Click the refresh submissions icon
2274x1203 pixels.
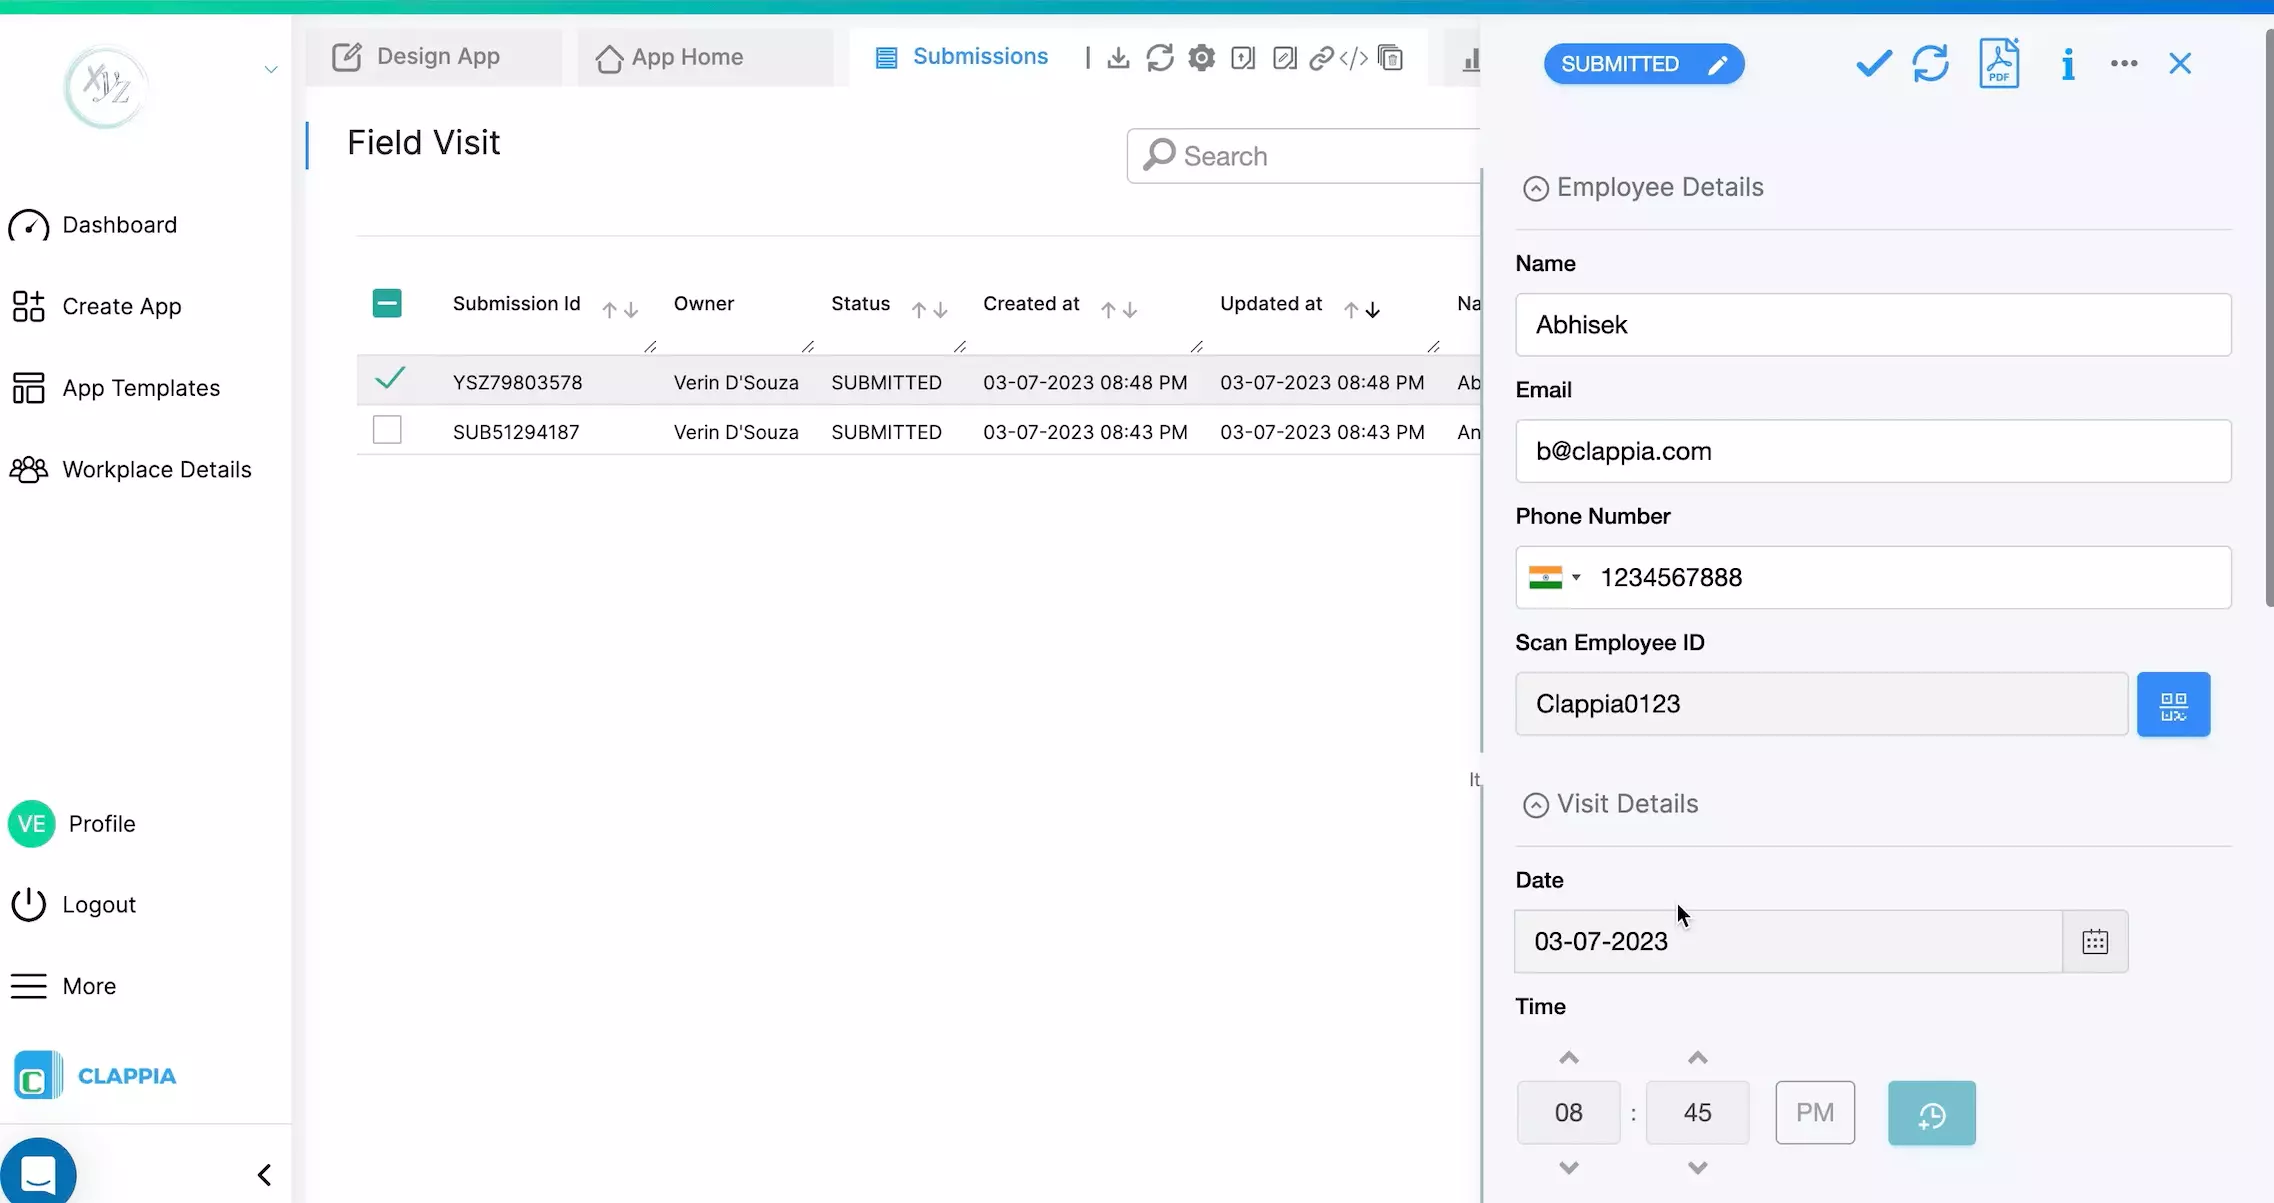1158,58
